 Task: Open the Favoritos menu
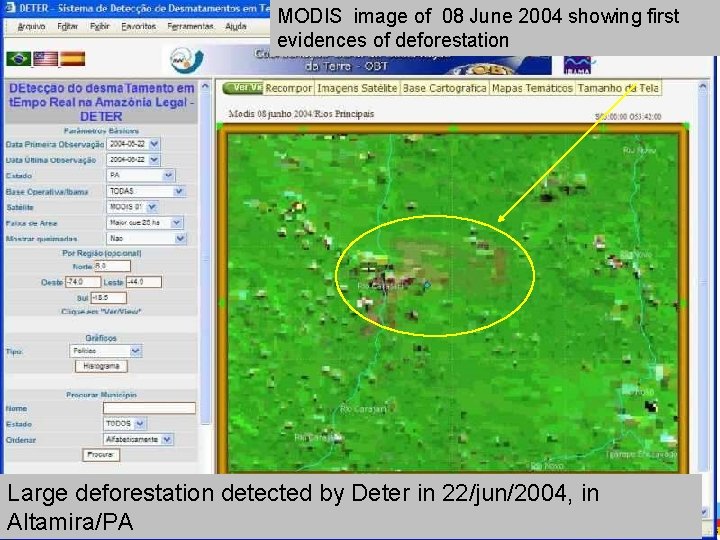click(x=138, y=27)
